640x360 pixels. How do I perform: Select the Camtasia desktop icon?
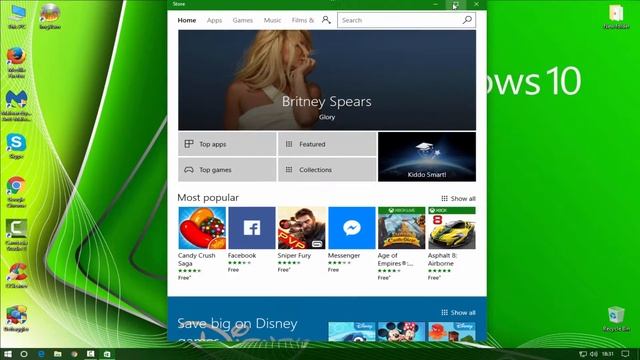[16, 235]
